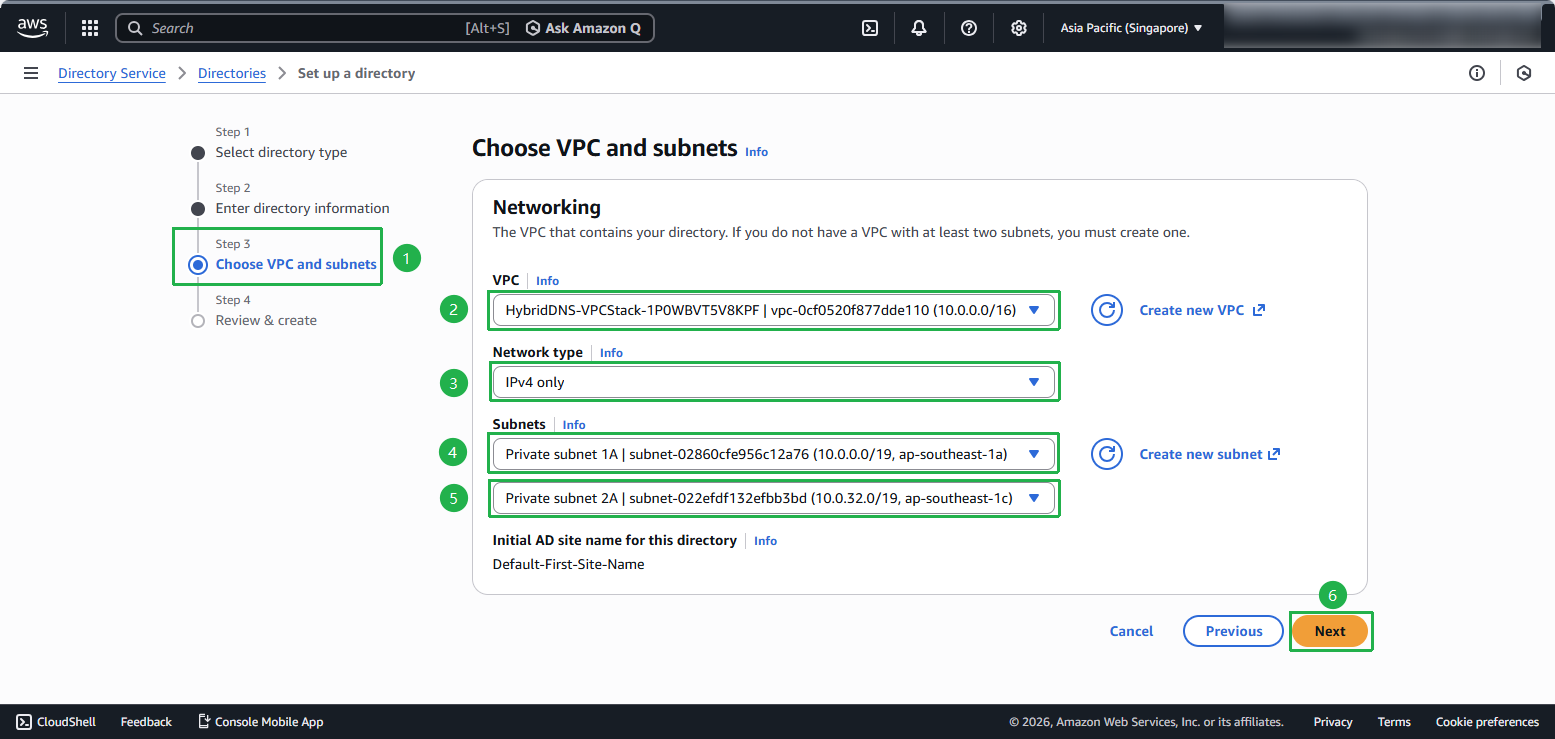
Task: Open the Private subnet 2A dropdown
Action: (773, 498)
